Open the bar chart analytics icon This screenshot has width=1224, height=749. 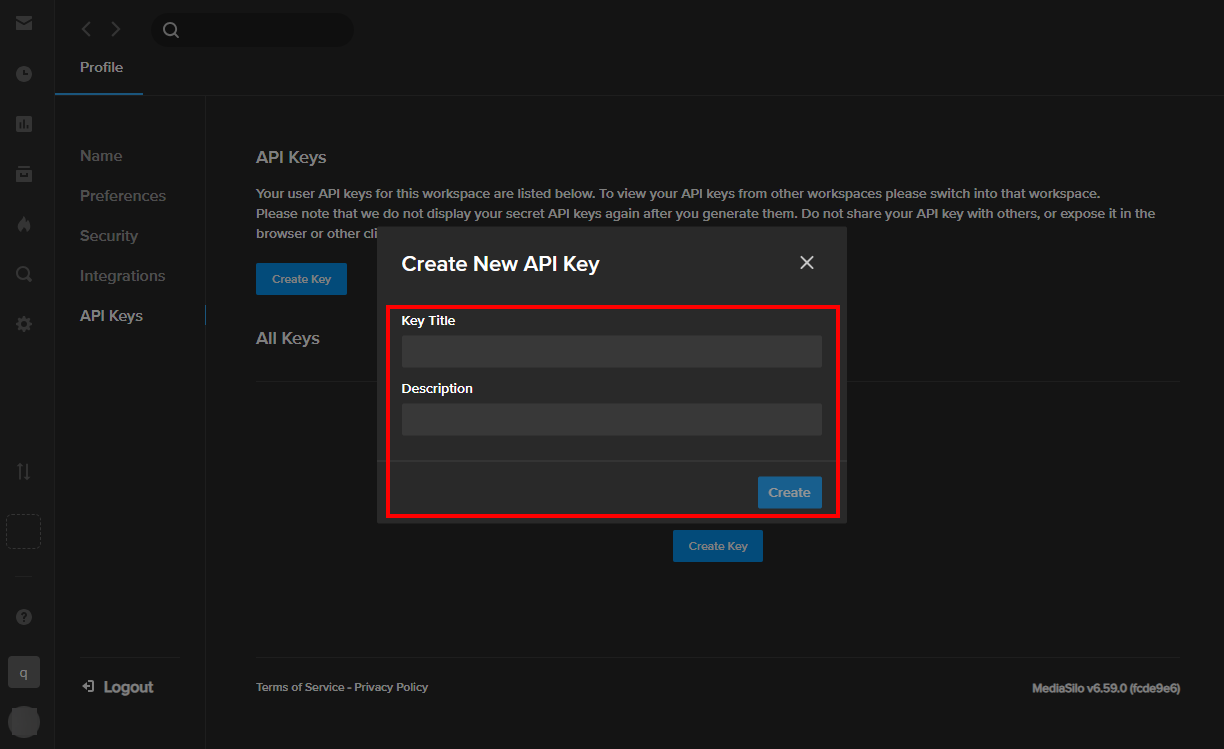tap(24, 124)
